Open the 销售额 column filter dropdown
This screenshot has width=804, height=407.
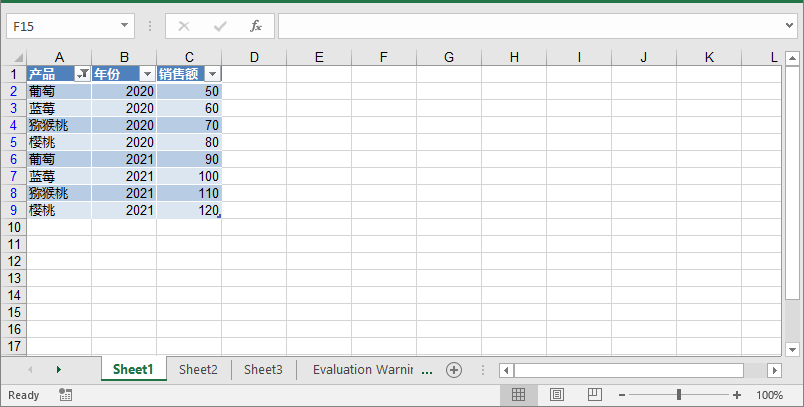pos(212,74)
